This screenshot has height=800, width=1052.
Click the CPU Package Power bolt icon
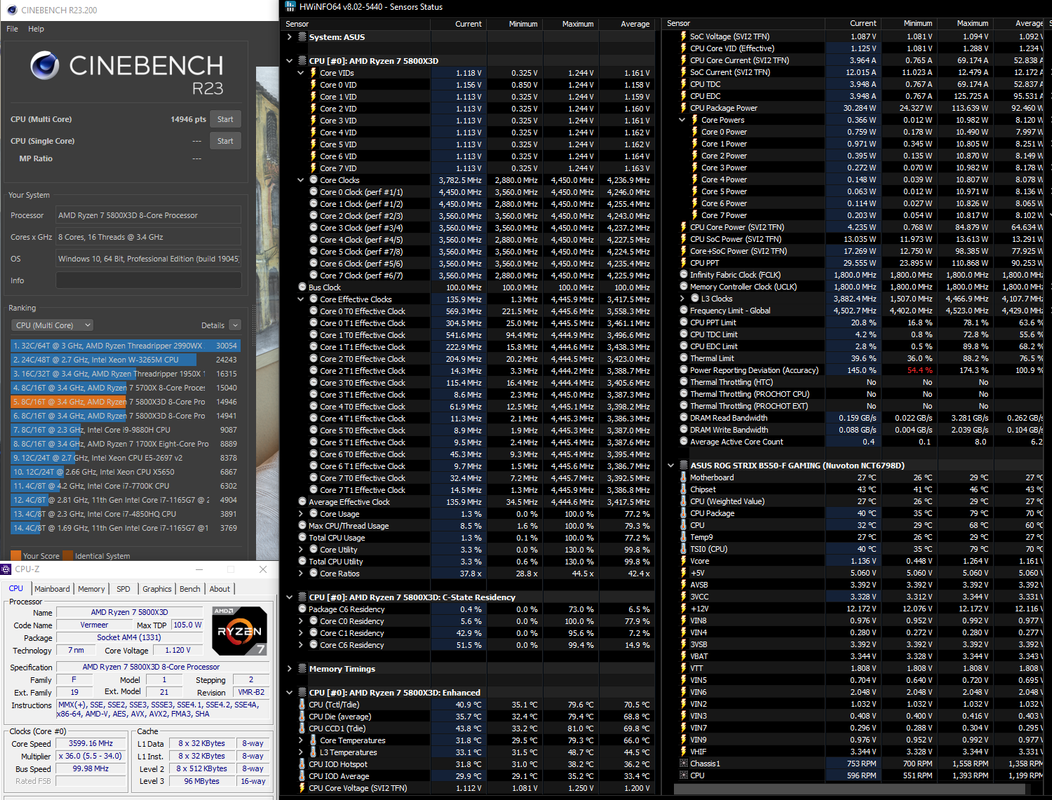(684, 108)
